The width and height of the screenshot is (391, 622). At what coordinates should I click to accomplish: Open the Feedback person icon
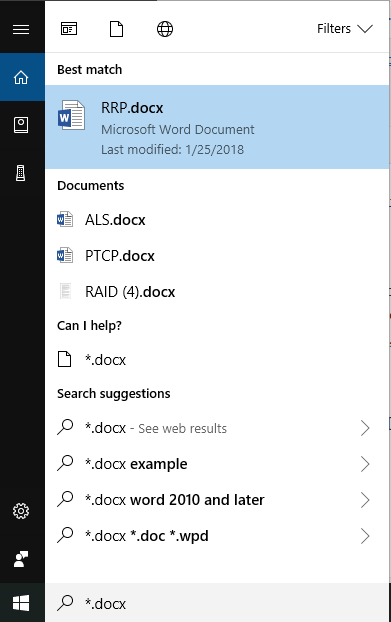click(x=21, y=559)
